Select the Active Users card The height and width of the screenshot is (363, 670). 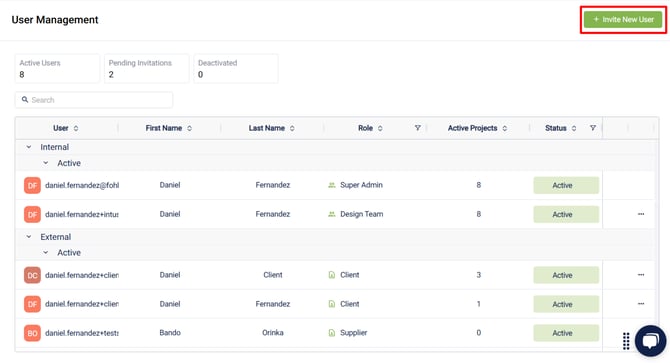click(x=57, y=68)
